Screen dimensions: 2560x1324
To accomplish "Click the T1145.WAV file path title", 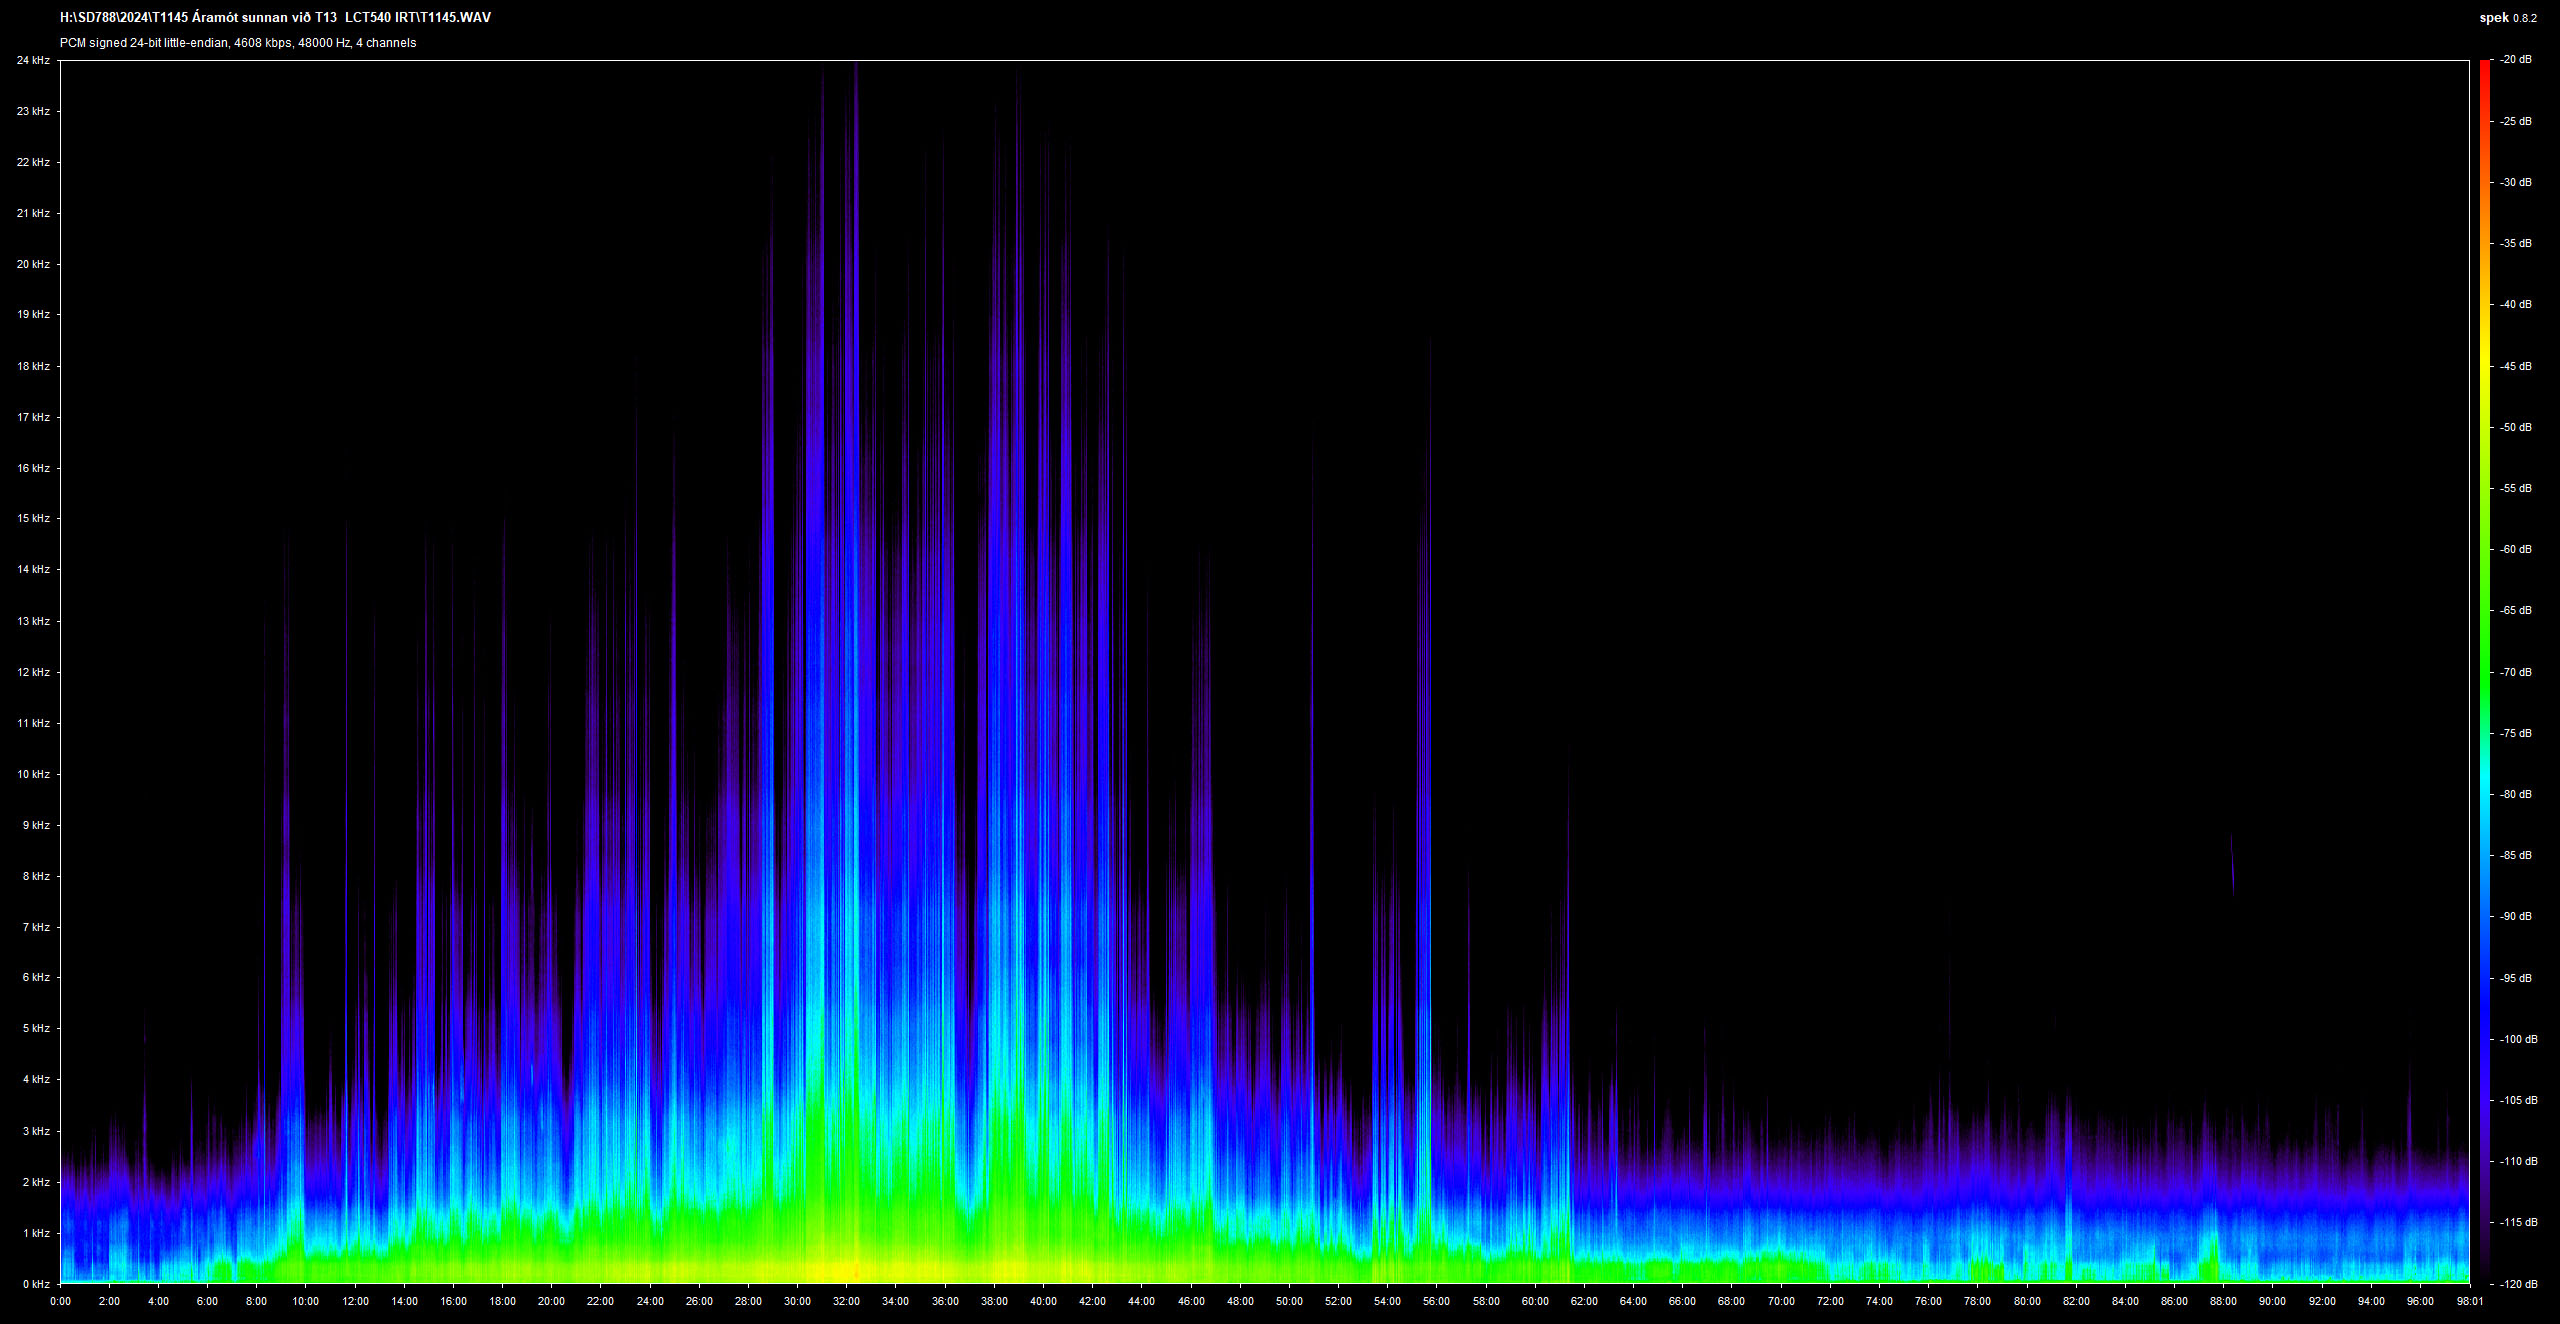I will tap(275, 17).
